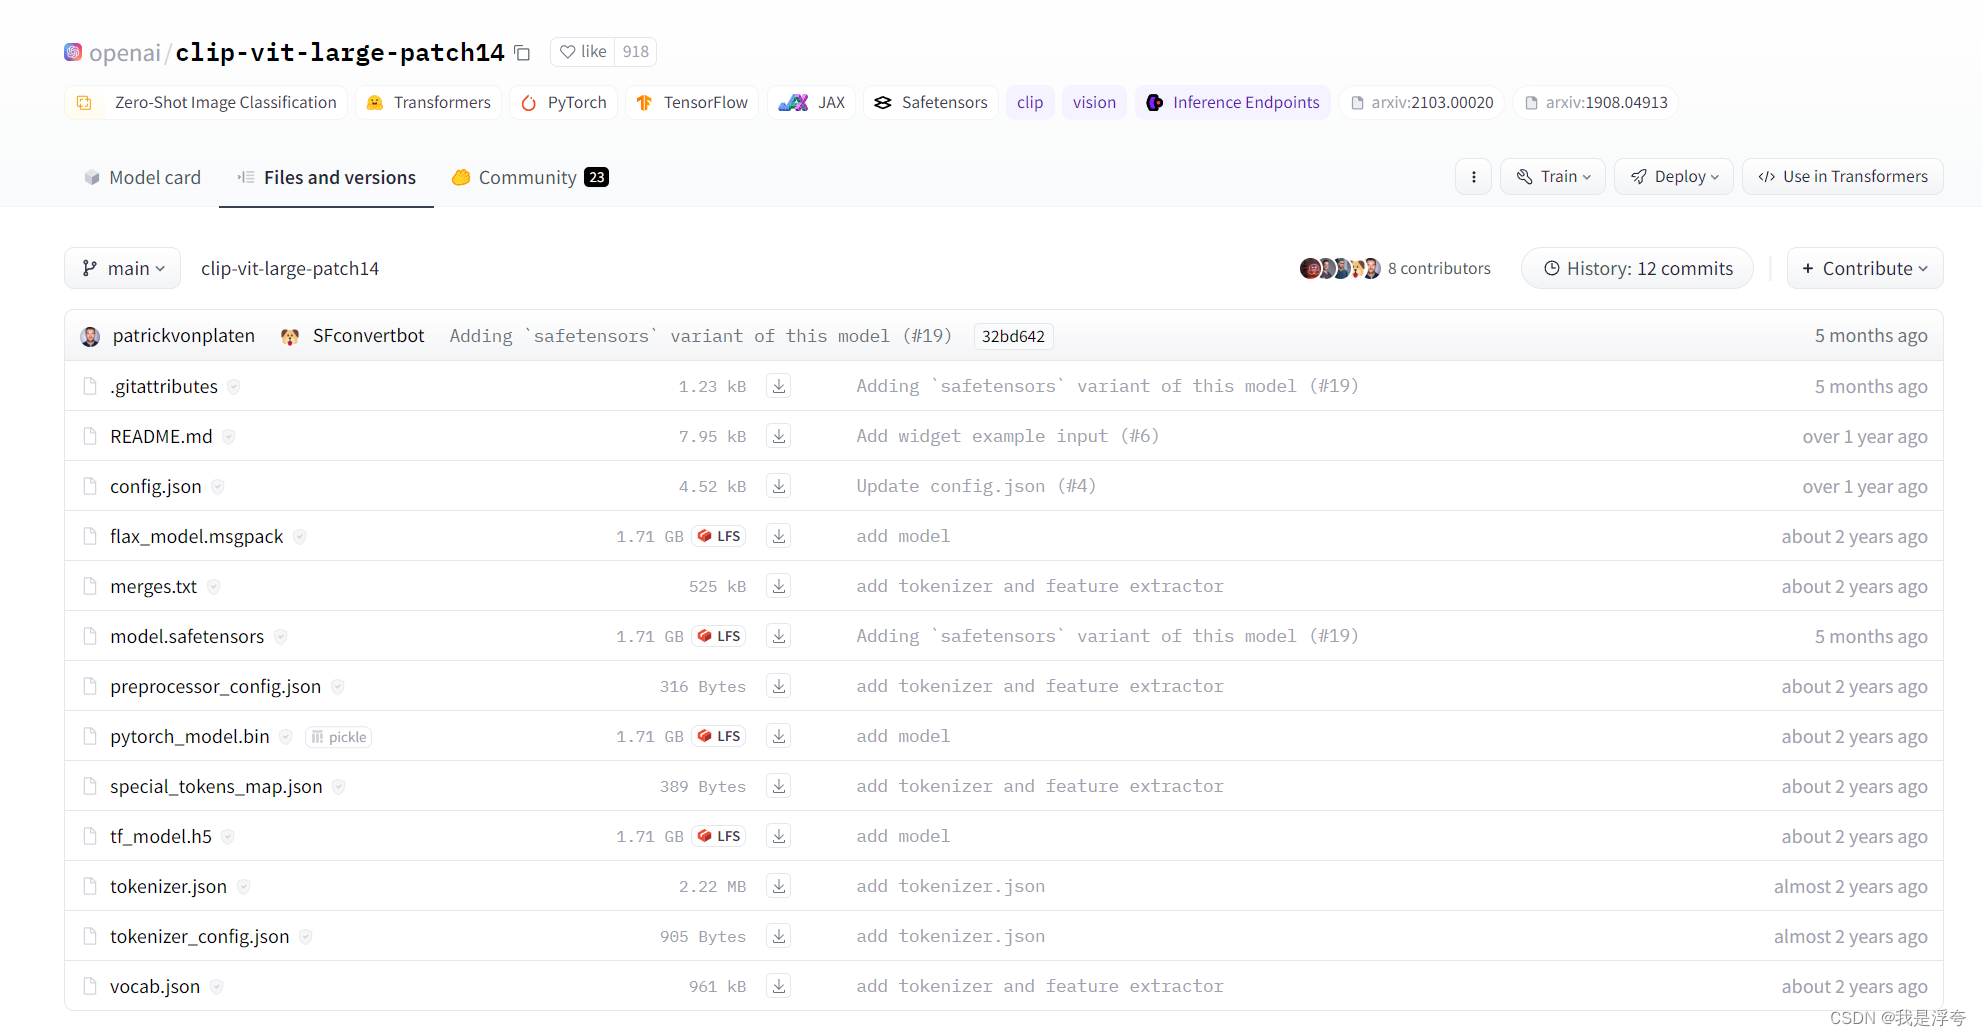Open the 'Add widget example input (#6)' commit
This screenshot has height=1036, width=1982.
(x=1007, y=436)
